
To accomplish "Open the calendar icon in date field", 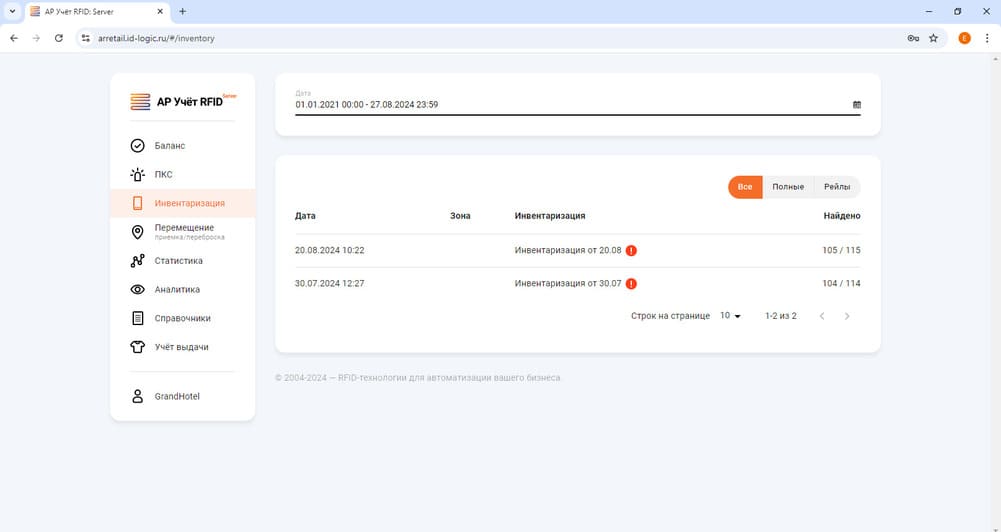I will pos(856,105).
